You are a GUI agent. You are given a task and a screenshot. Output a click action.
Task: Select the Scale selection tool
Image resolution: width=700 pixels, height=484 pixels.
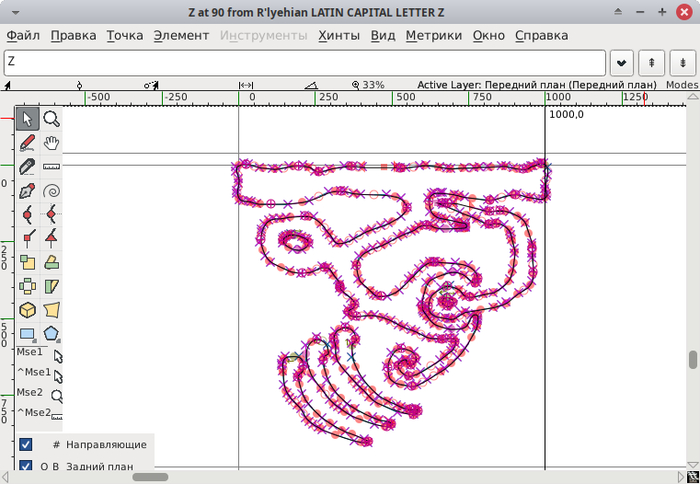(28, 263)
